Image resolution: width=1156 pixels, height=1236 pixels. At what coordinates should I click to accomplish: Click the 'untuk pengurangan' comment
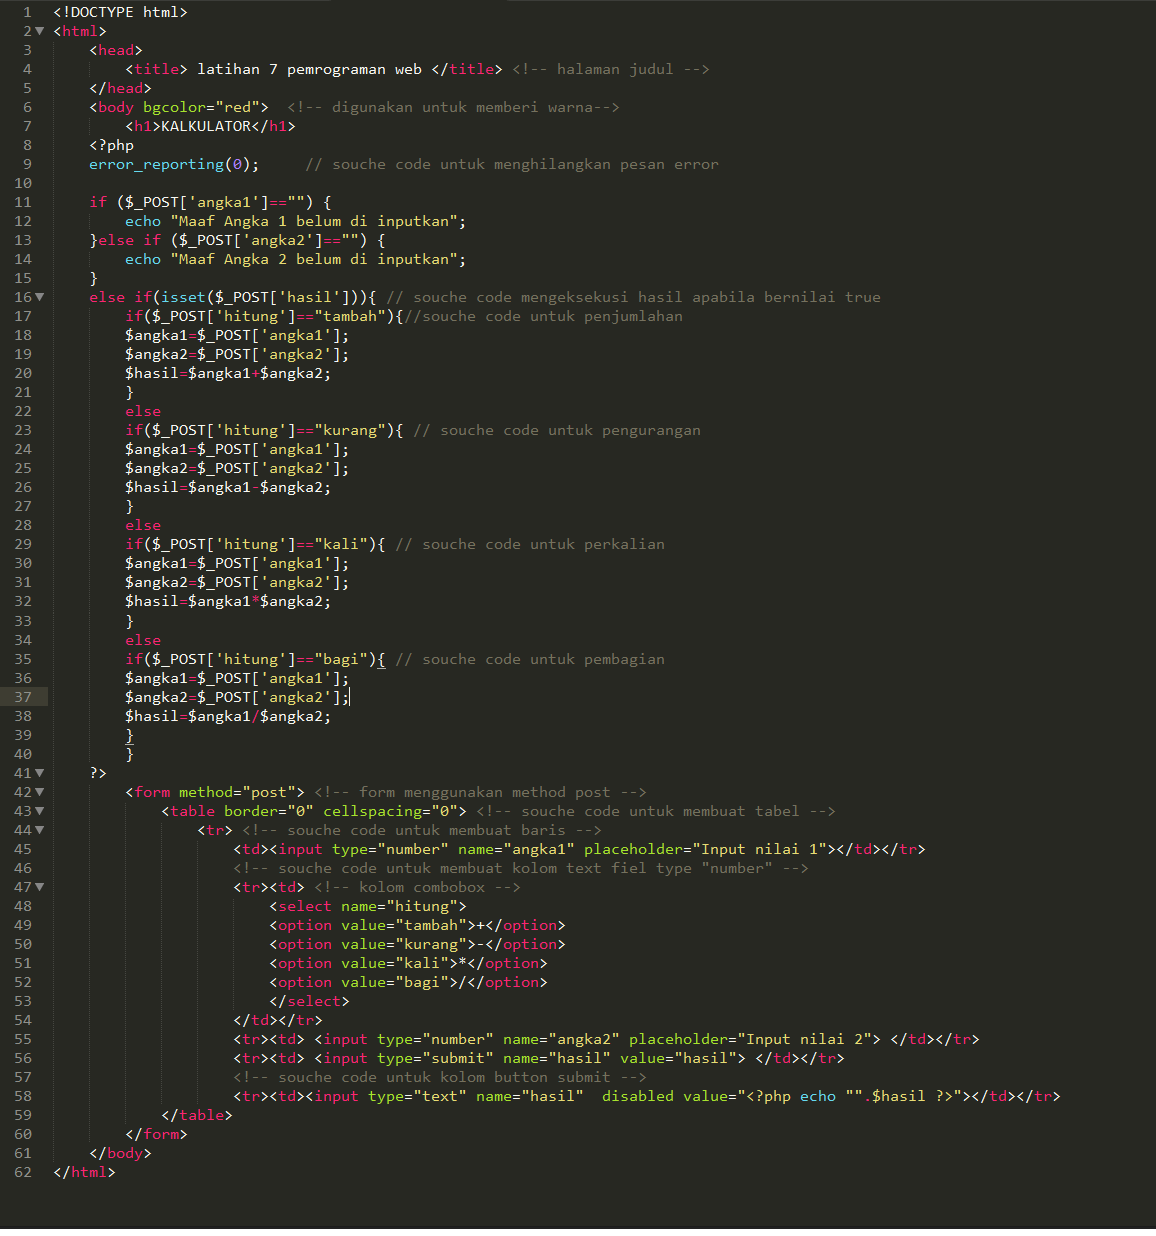coord(624,430)
